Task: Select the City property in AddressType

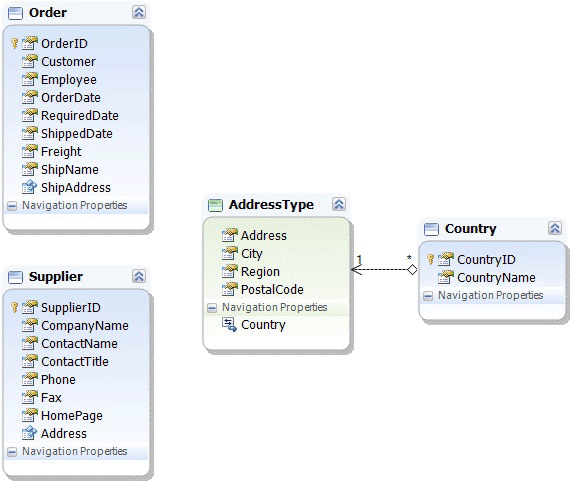Action: pyautogui.click(x=251, y=254)
